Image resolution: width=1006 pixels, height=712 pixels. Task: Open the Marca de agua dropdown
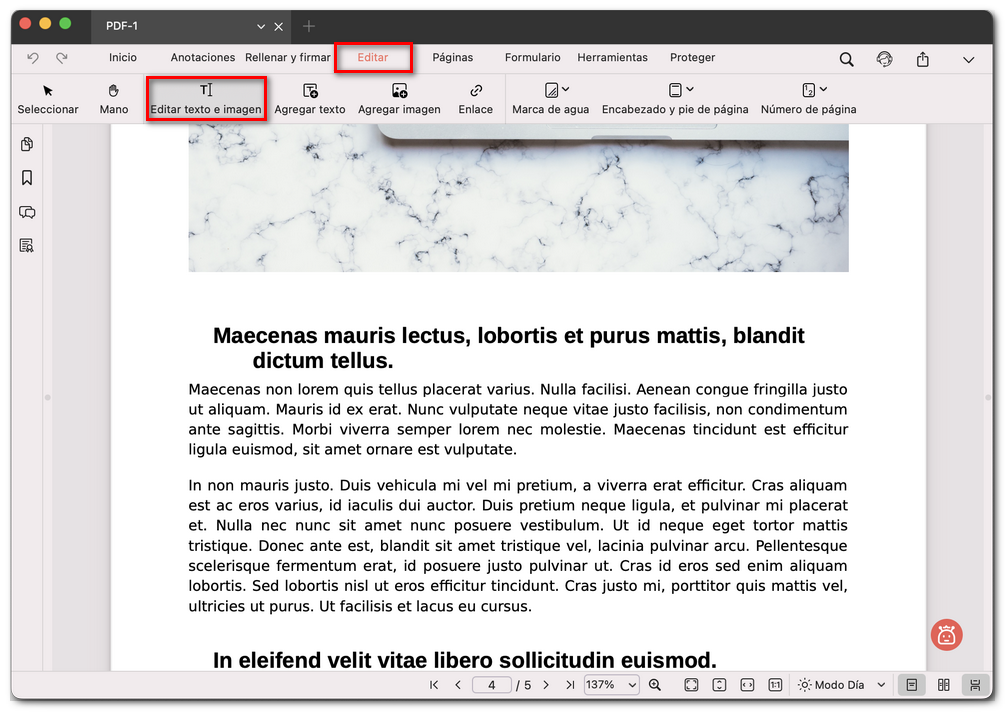pos(550,97)
